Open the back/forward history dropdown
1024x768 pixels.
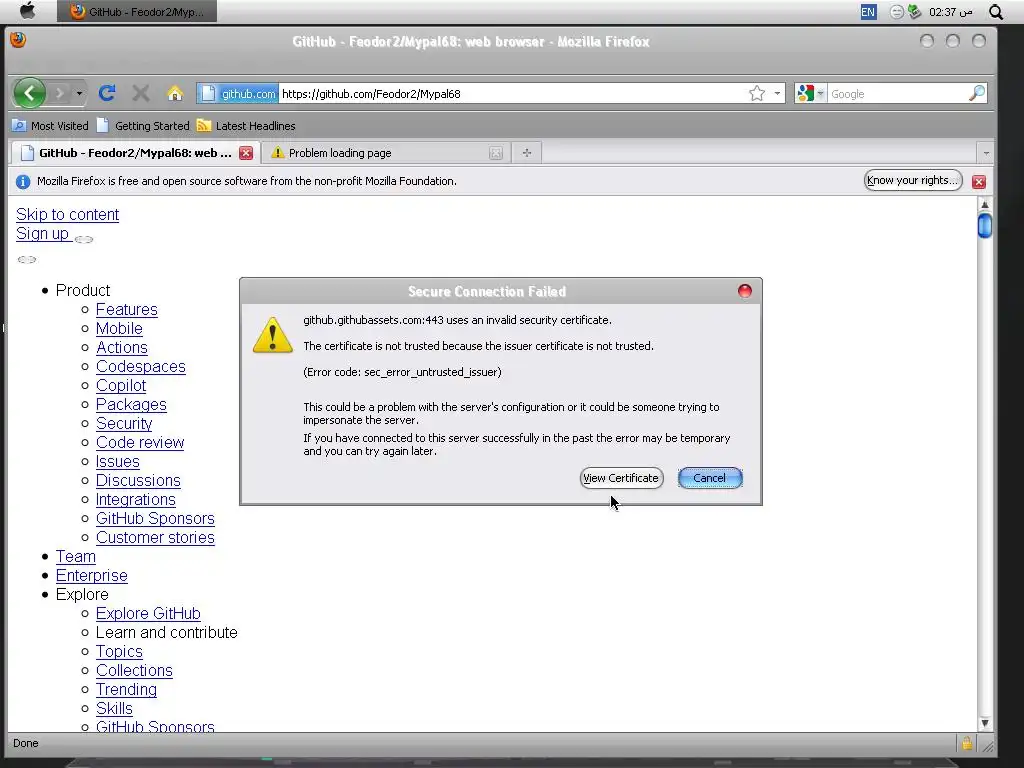pos(79,93)
